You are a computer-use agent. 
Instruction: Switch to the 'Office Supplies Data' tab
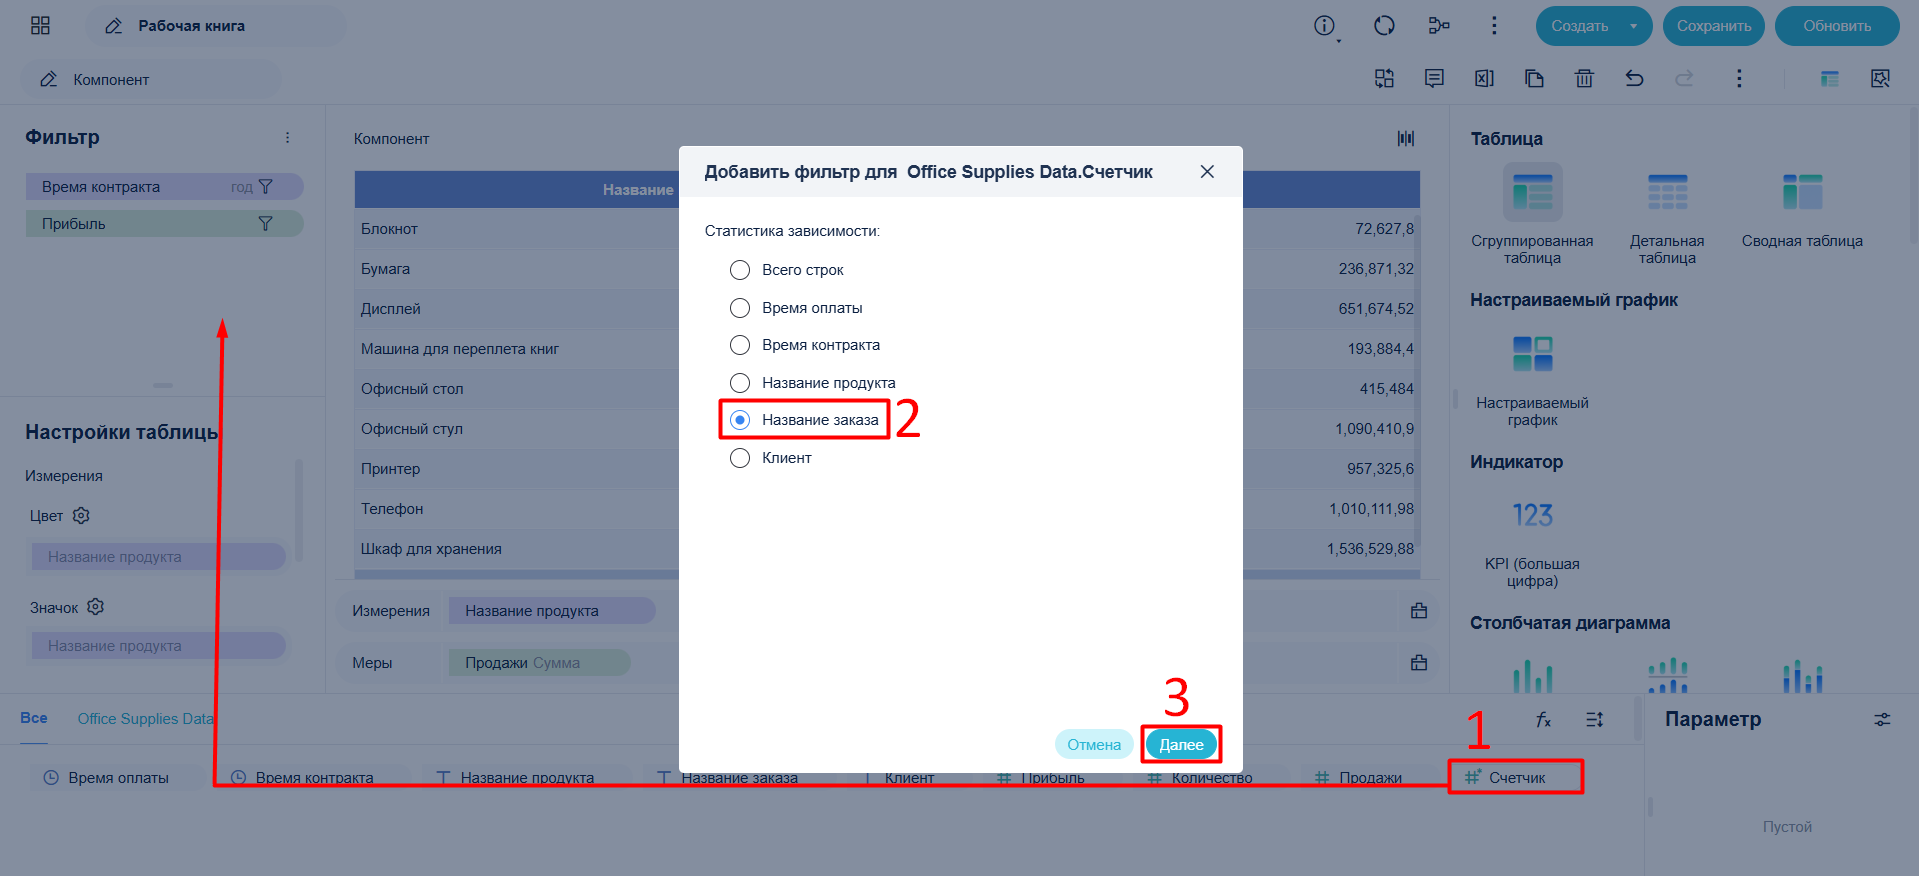146,719
